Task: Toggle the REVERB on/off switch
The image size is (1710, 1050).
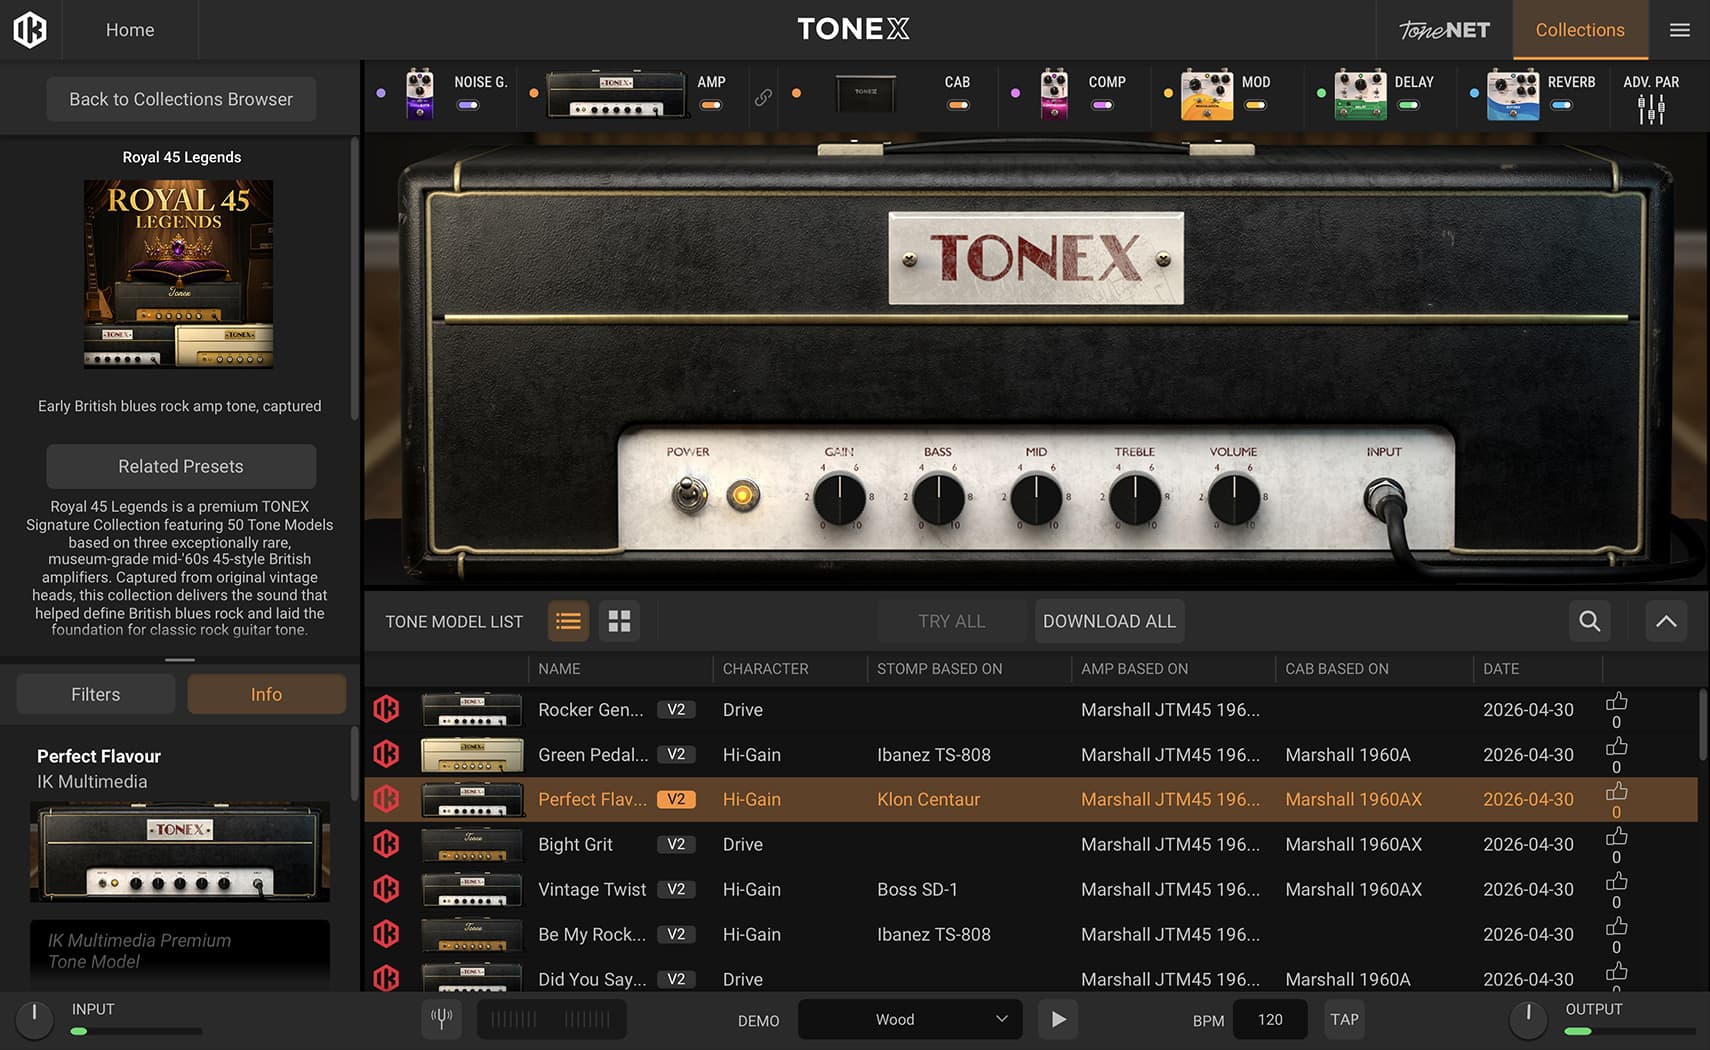Action: [x=1561, y=105]
